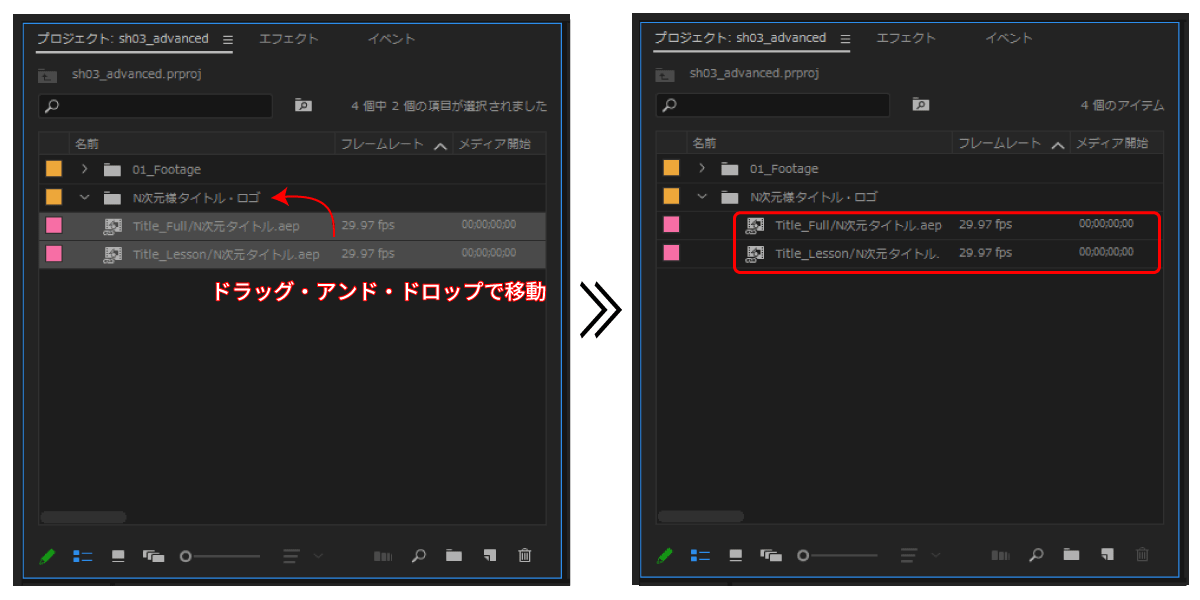Viewport: 1200px width, 600px height.
Task: Click 01_Footage folder icon in left panel
Action: coord(112,170)
